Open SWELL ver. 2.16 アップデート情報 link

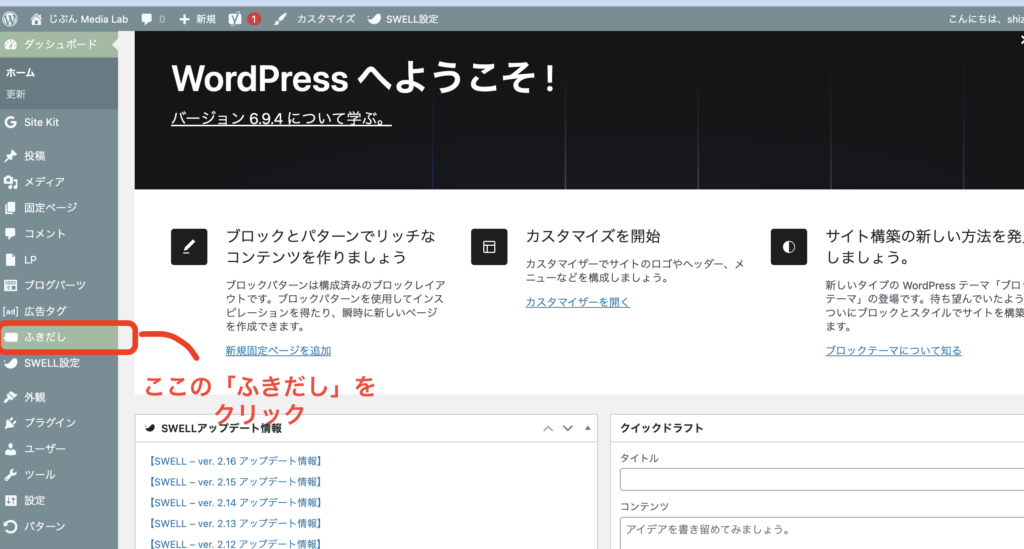tap(235, 461)
